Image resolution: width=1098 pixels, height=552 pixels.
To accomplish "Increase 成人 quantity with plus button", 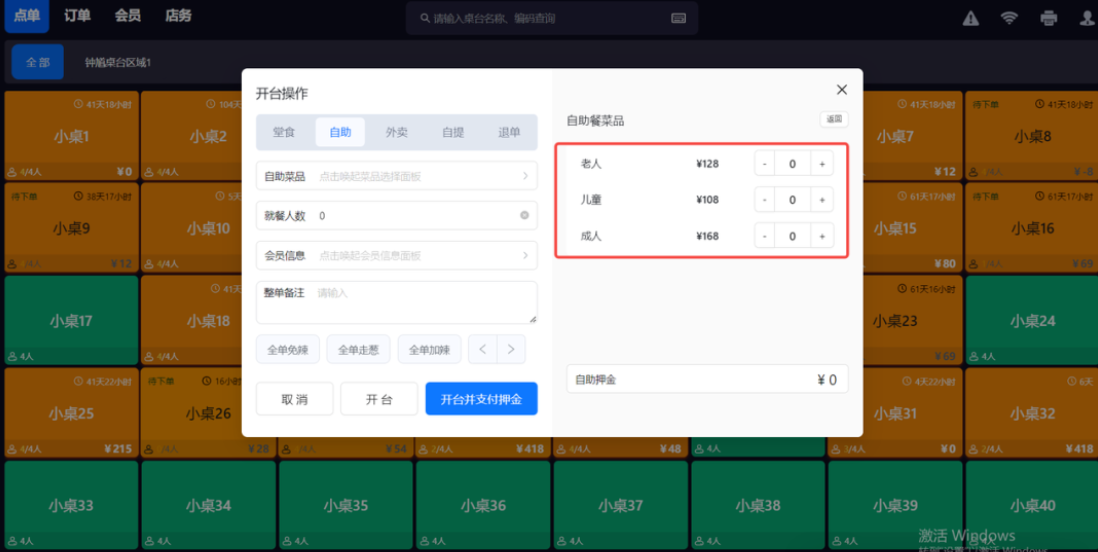I will [x=822, y=236].
